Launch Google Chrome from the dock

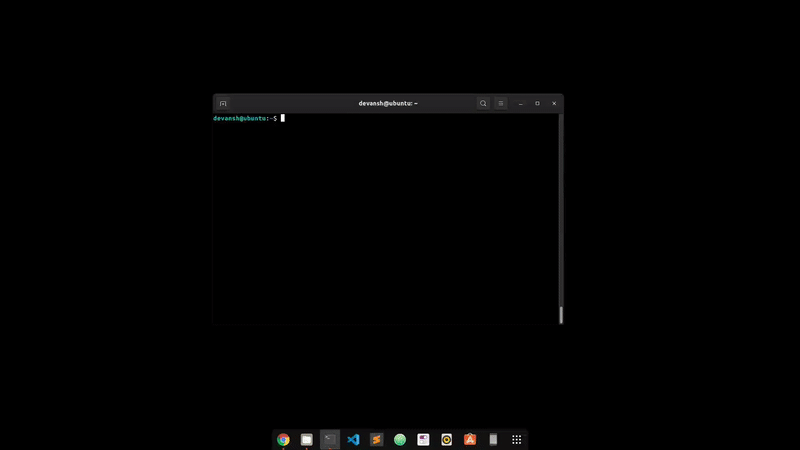(283, 439)
